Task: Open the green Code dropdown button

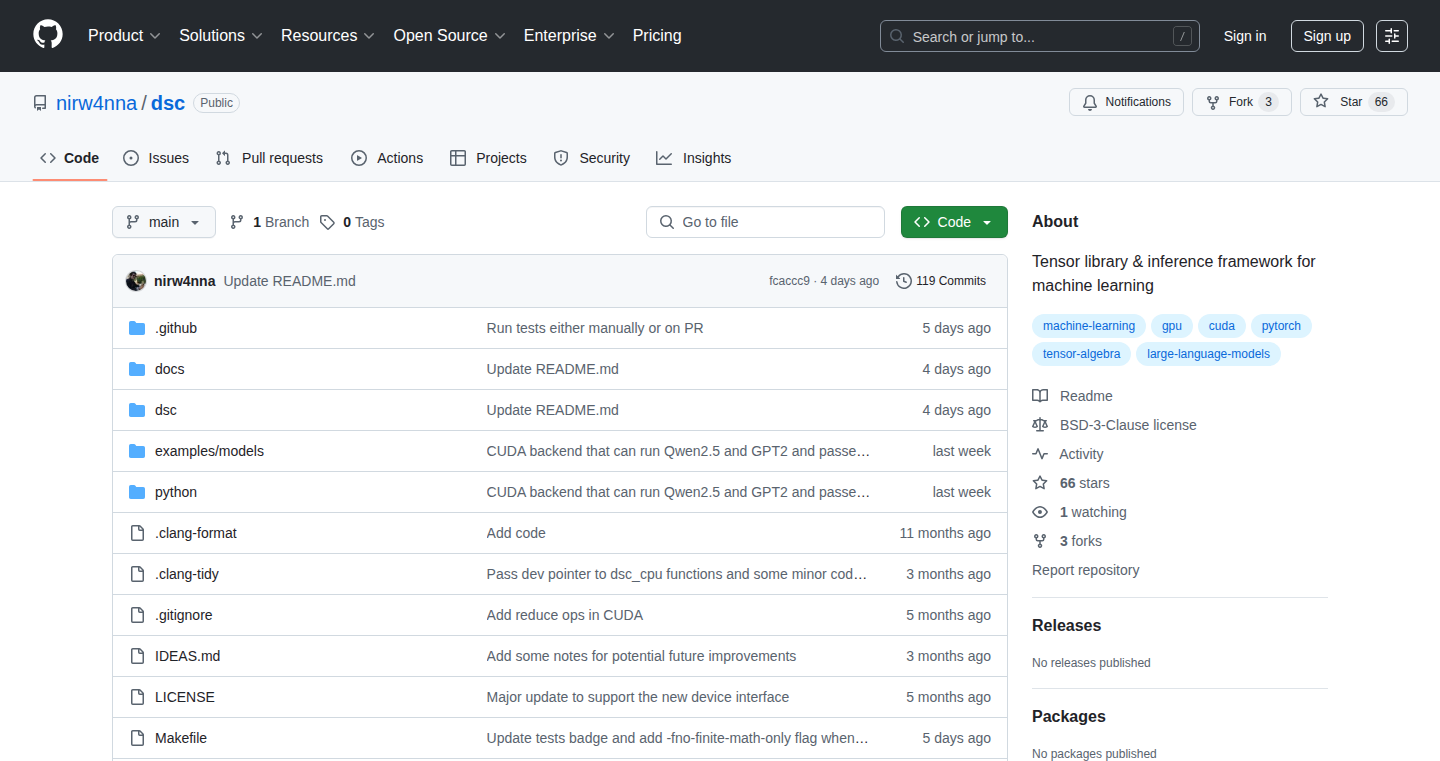Action: coord(954,222)
